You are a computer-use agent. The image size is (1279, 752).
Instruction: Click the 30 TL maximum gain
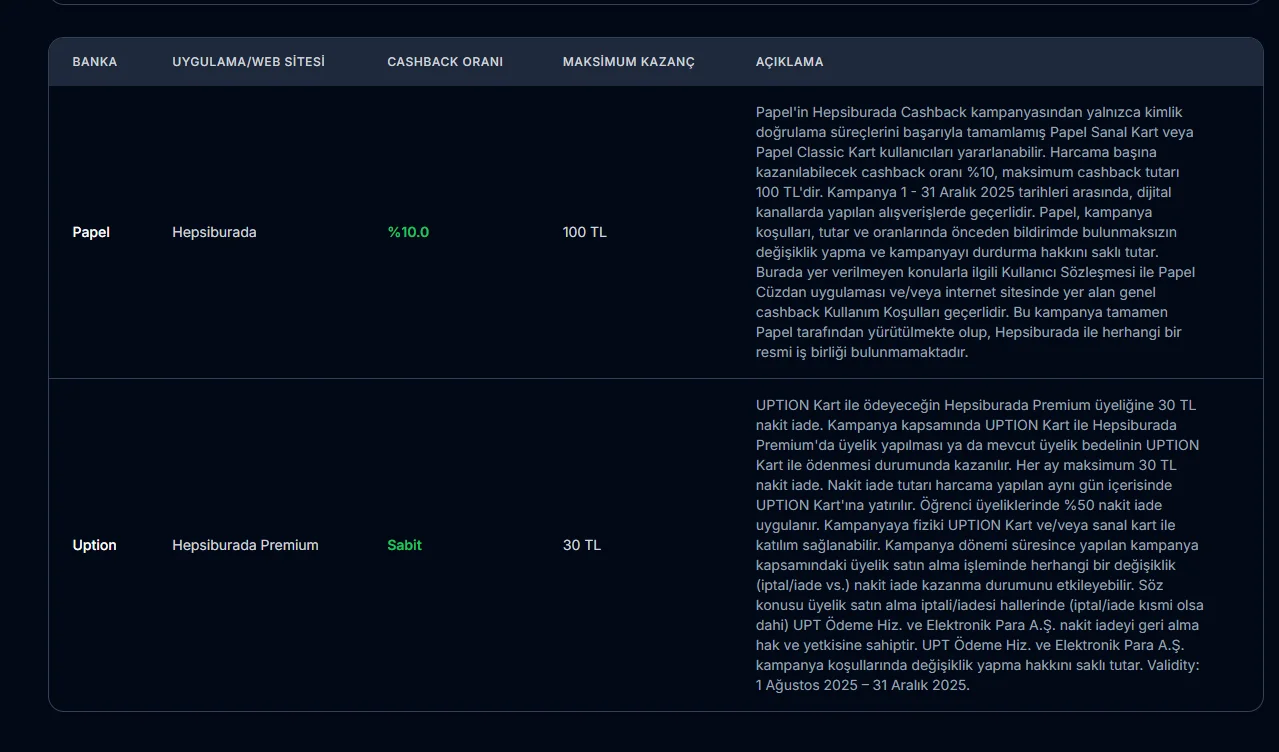pos(582,545)
